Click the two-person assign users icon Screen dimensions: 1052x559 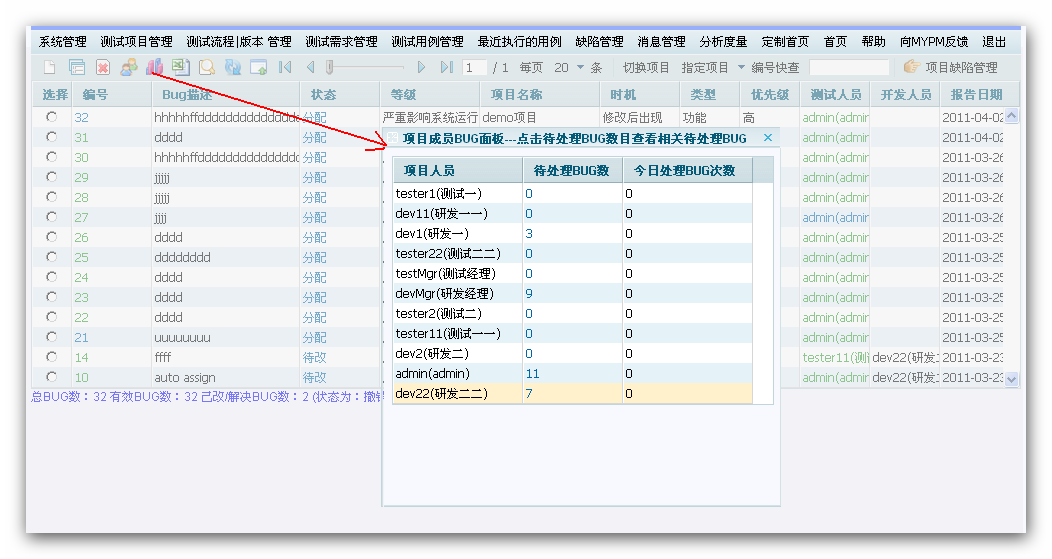(129, 67)
